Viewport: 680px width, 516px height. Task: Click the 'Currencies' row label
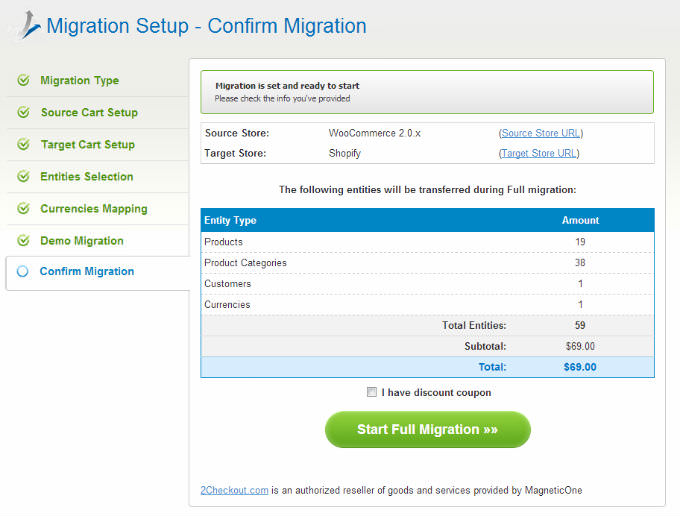[227, 304]
